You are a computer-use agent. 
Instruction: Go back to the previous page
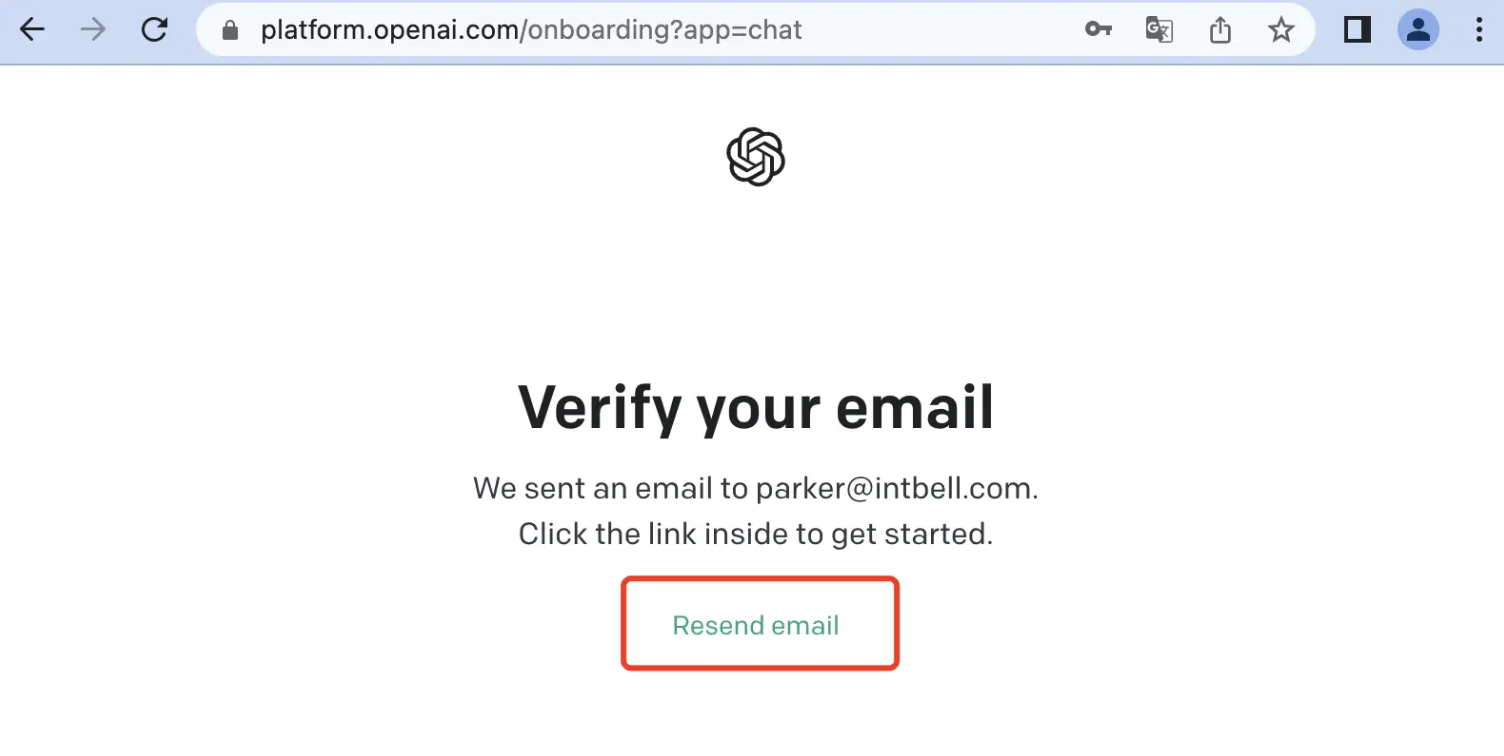point(33,30)
